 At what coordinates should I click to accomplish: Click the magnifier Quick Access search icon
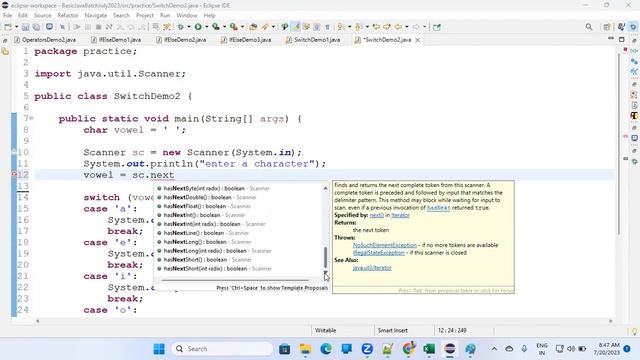tap(589, 27)
